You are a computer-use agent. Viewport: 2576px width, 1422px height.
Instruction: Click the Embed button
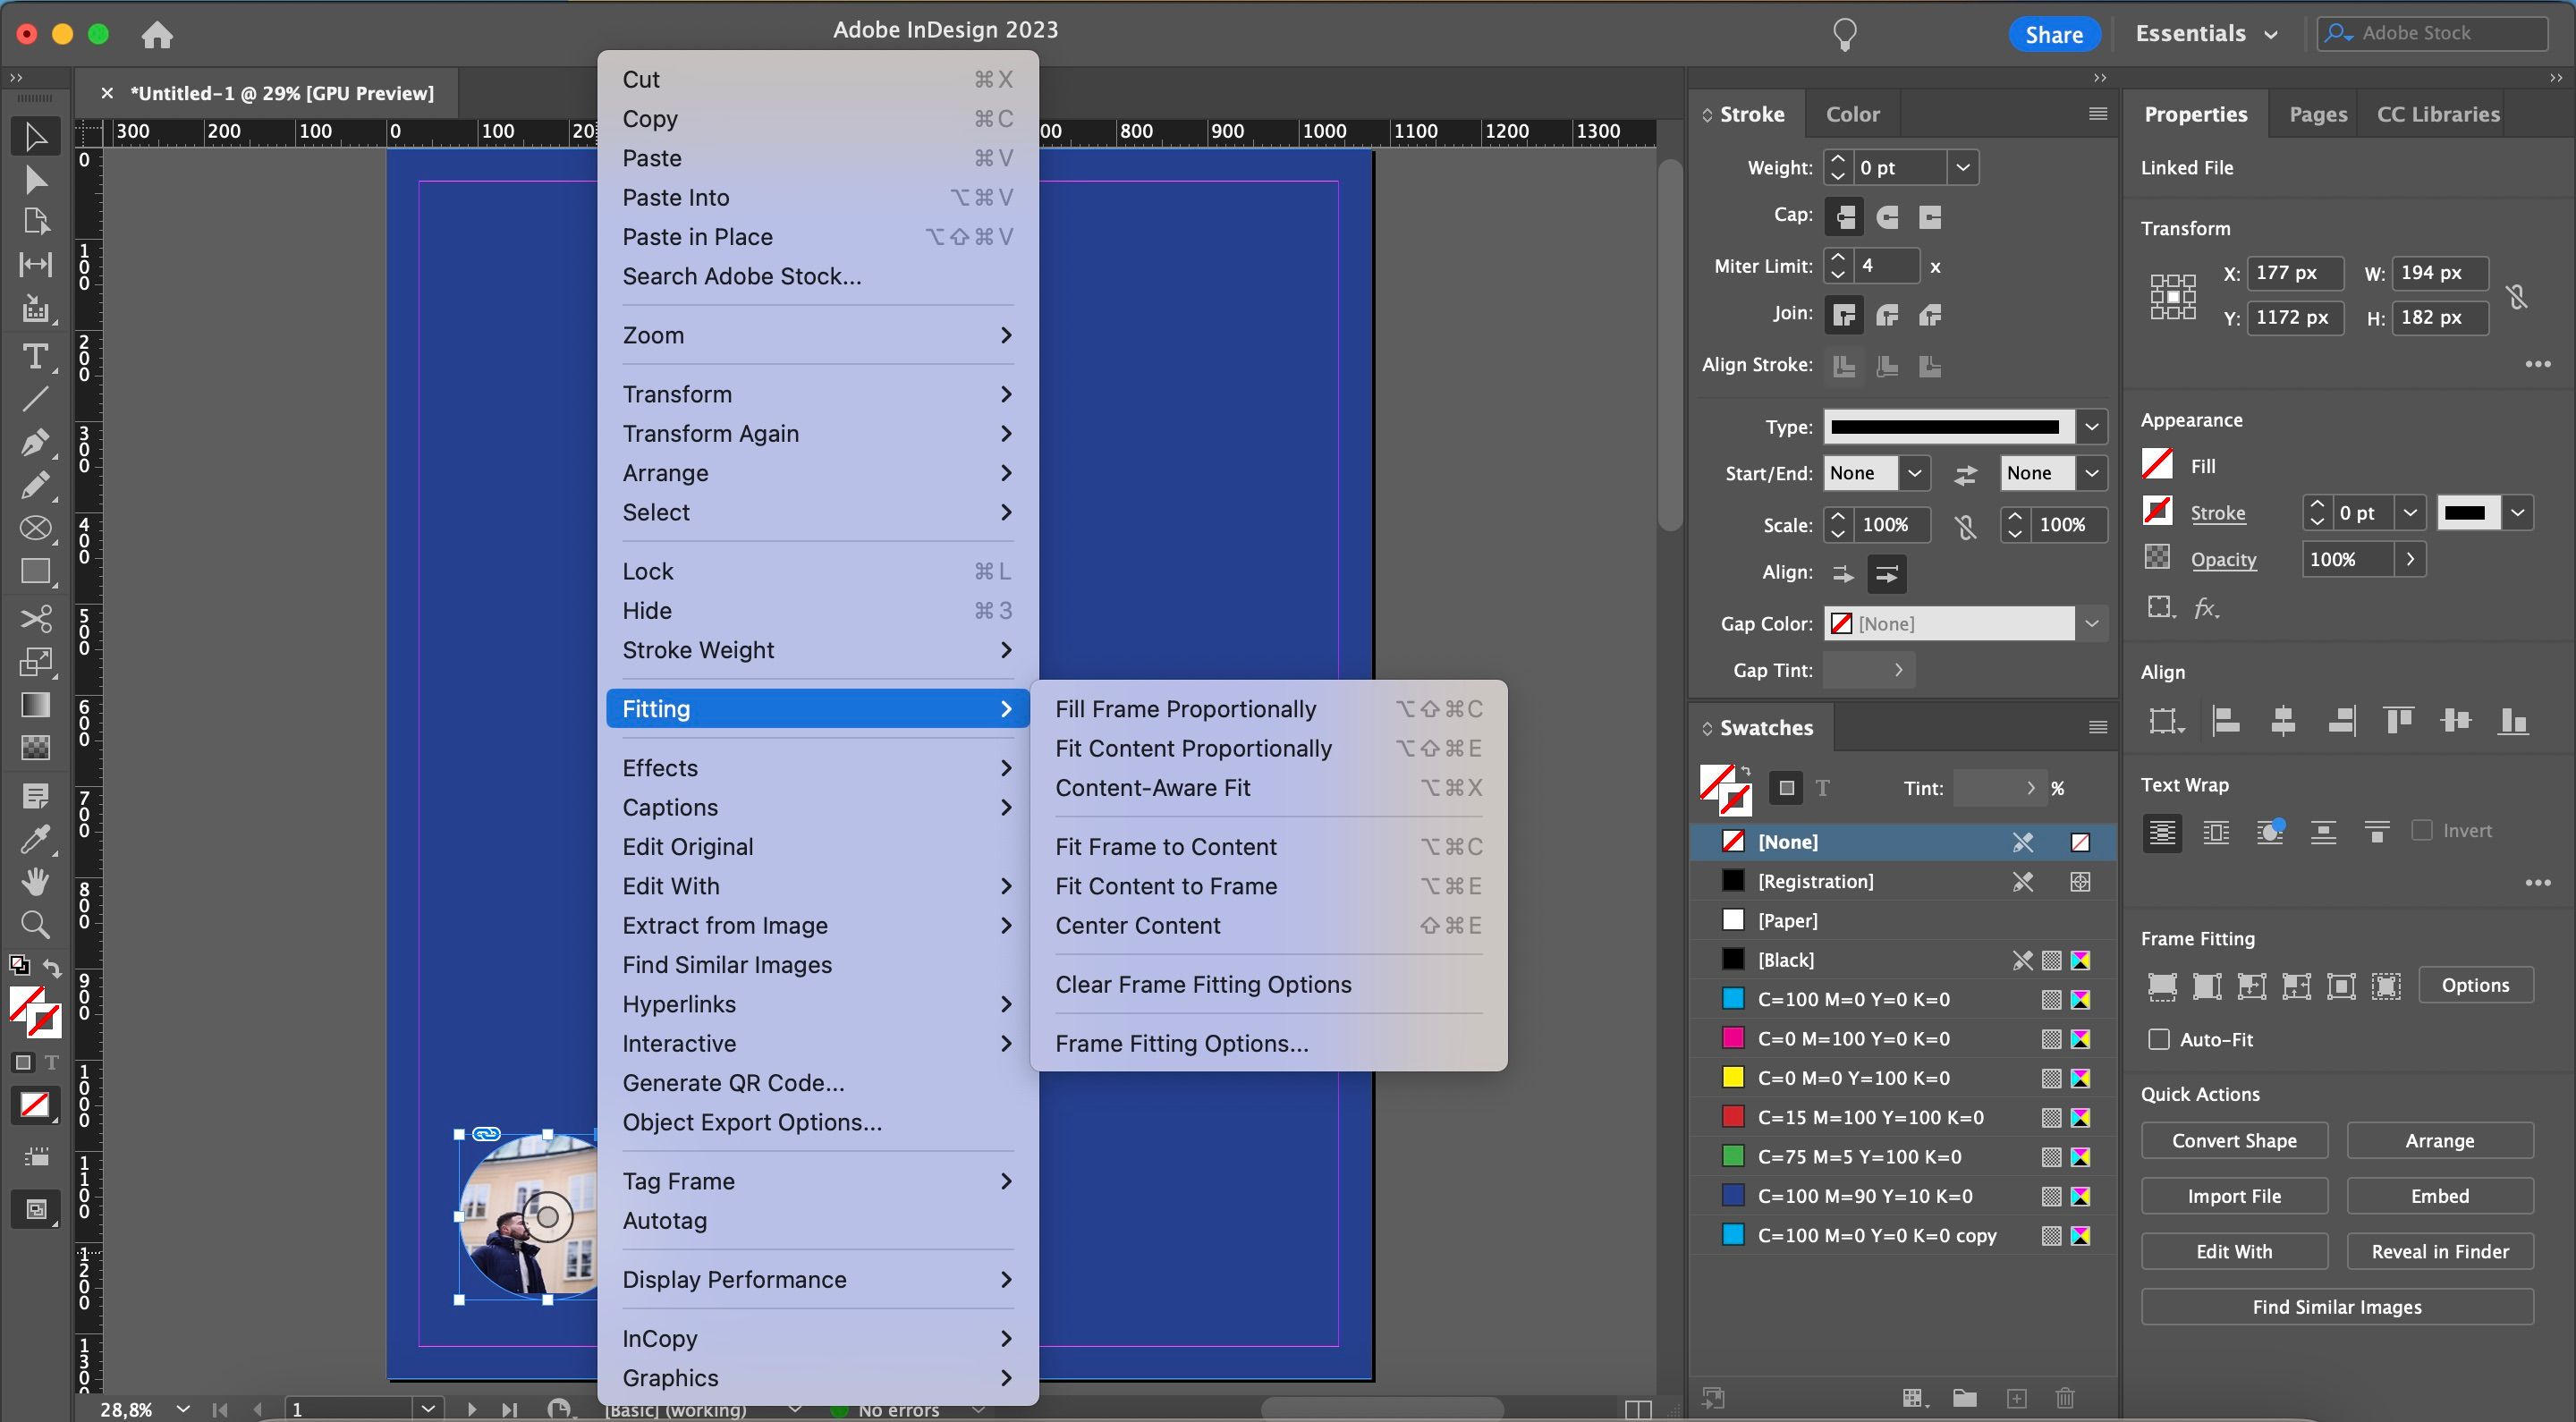pos(2440,1196)
